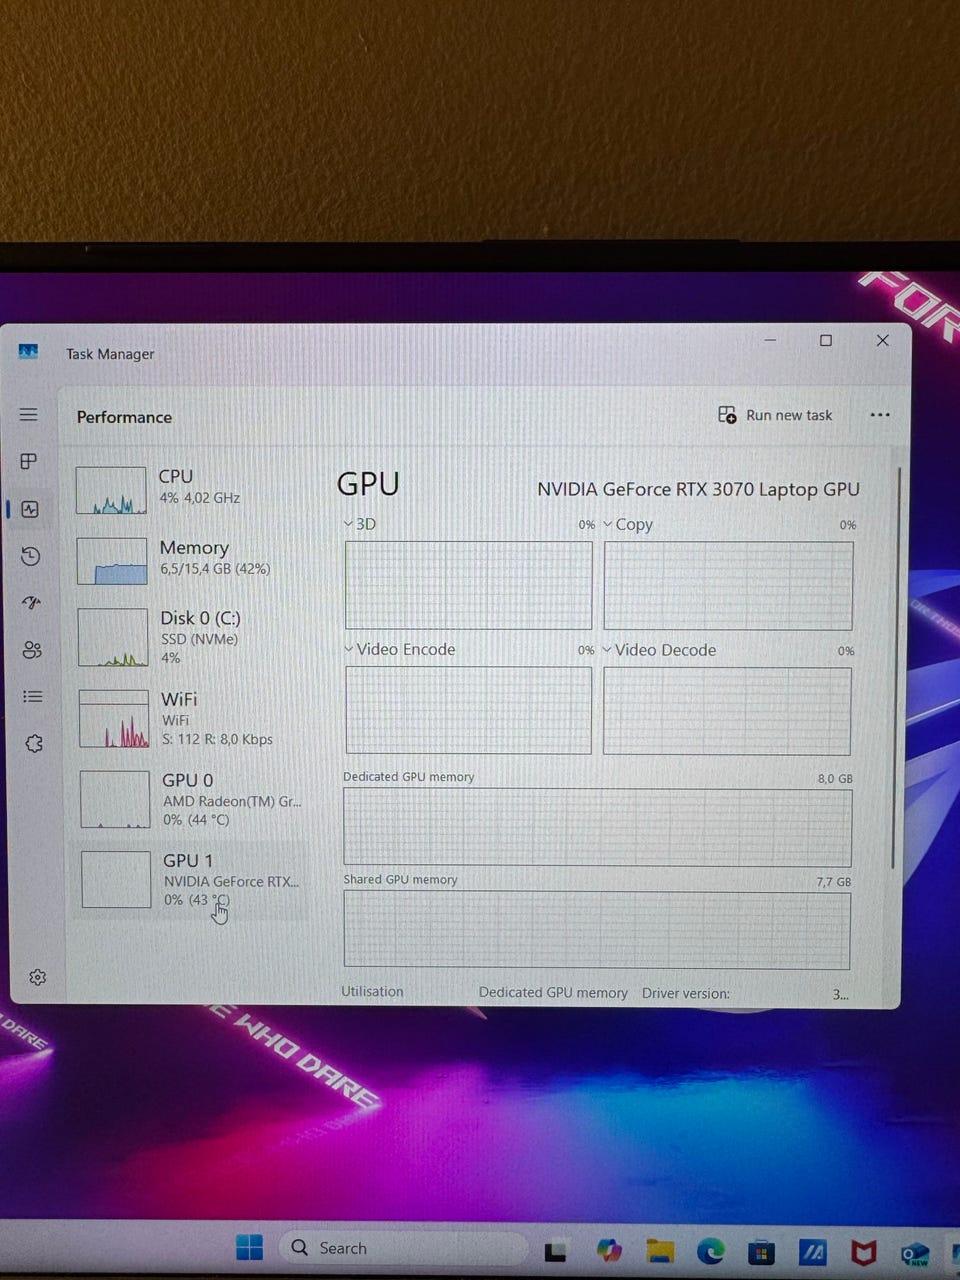Open the Video Decode engine dropdown
This screenshot has height=1280, width=960.
coord(606,649)
